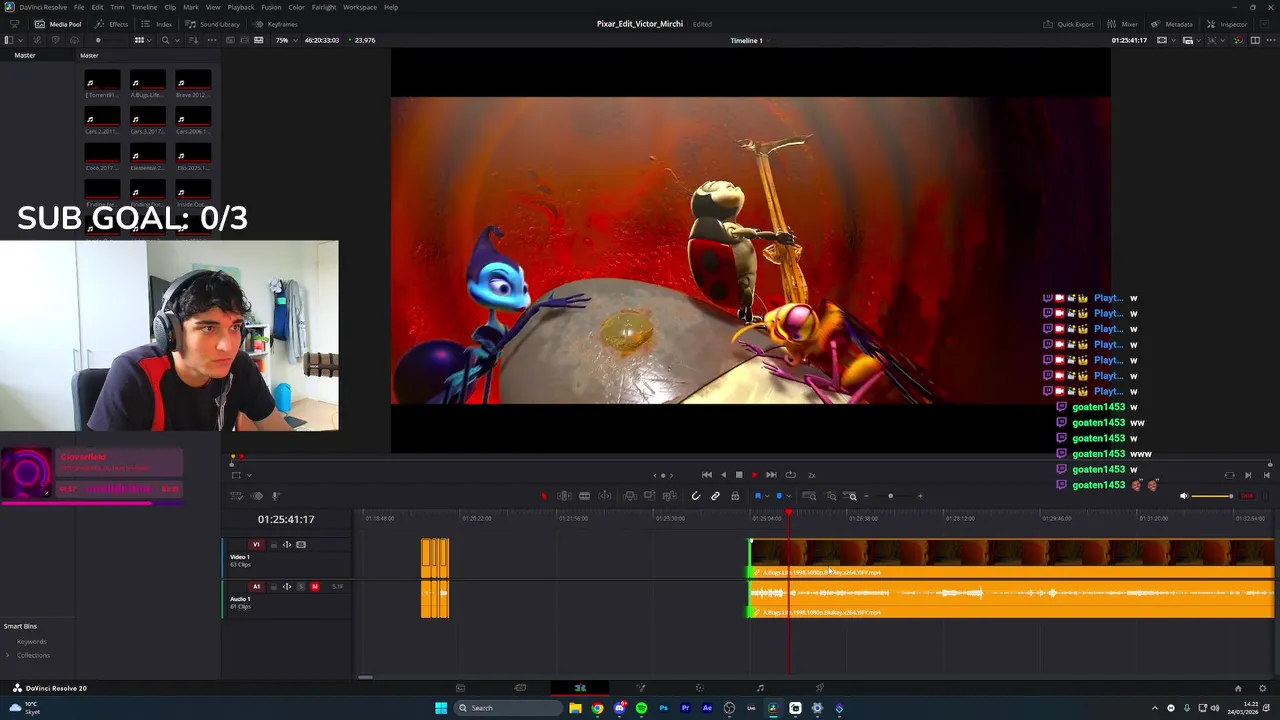Go to the last frame
The image size is (1280, 720).
(771, 475)
